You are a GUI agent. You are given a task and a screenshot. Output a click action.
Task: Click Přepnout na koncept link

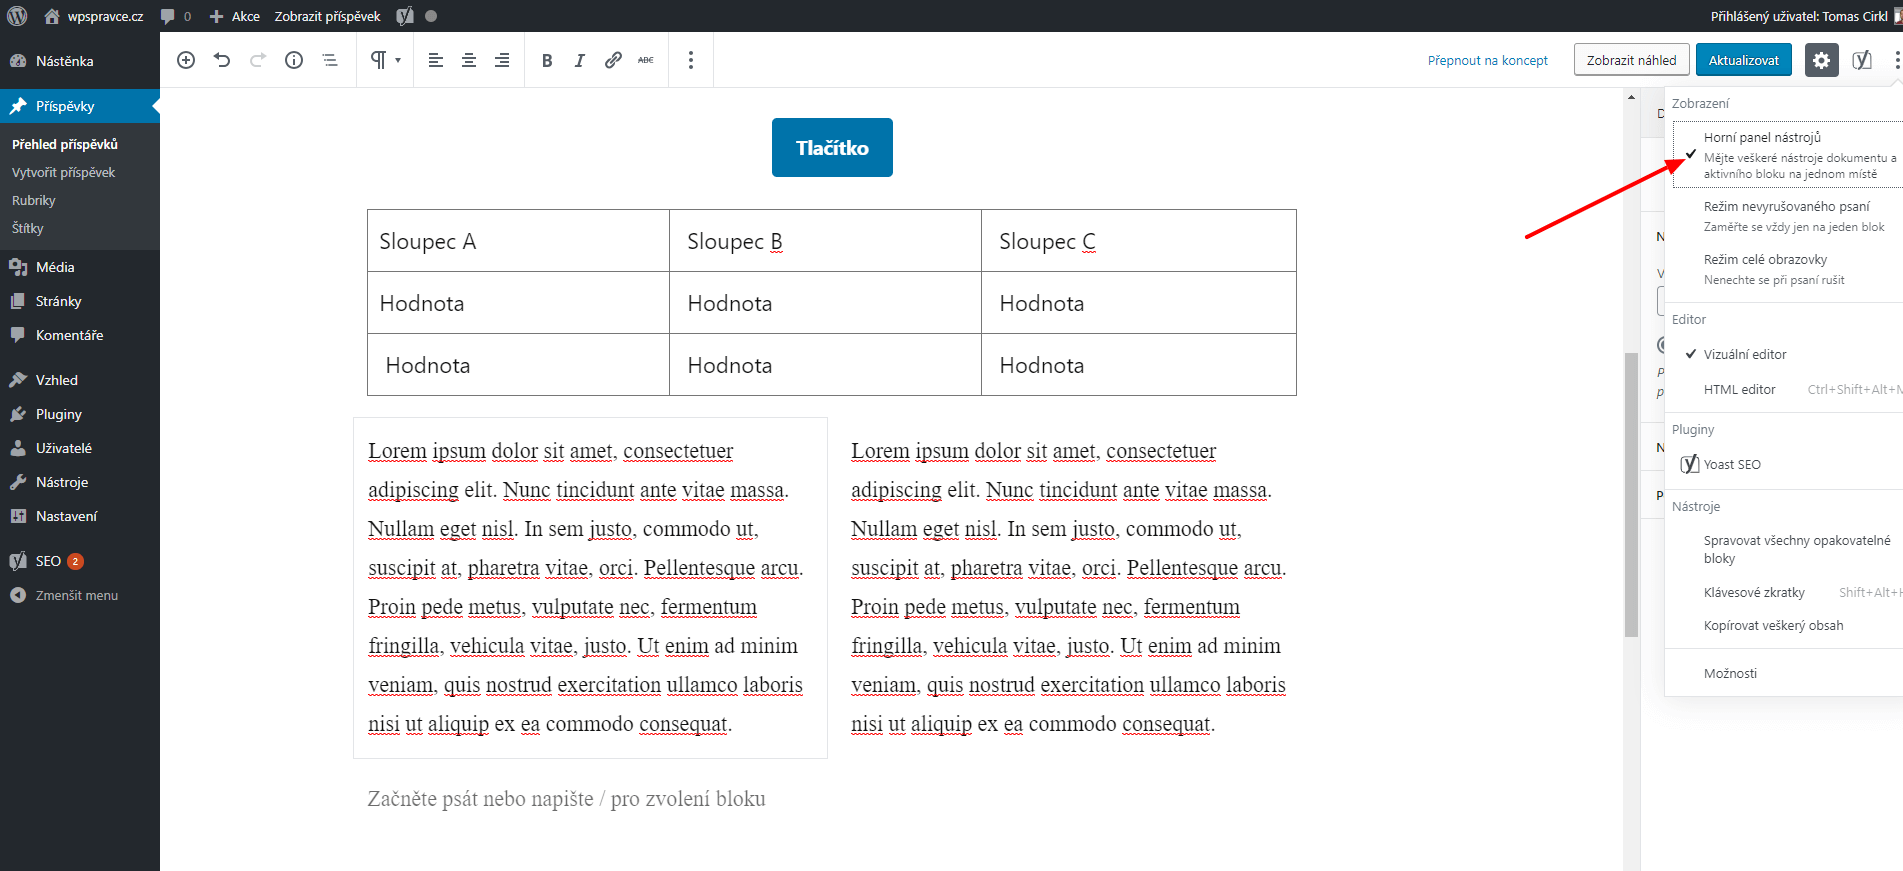pyautogui.click(x=1487, y=60)
